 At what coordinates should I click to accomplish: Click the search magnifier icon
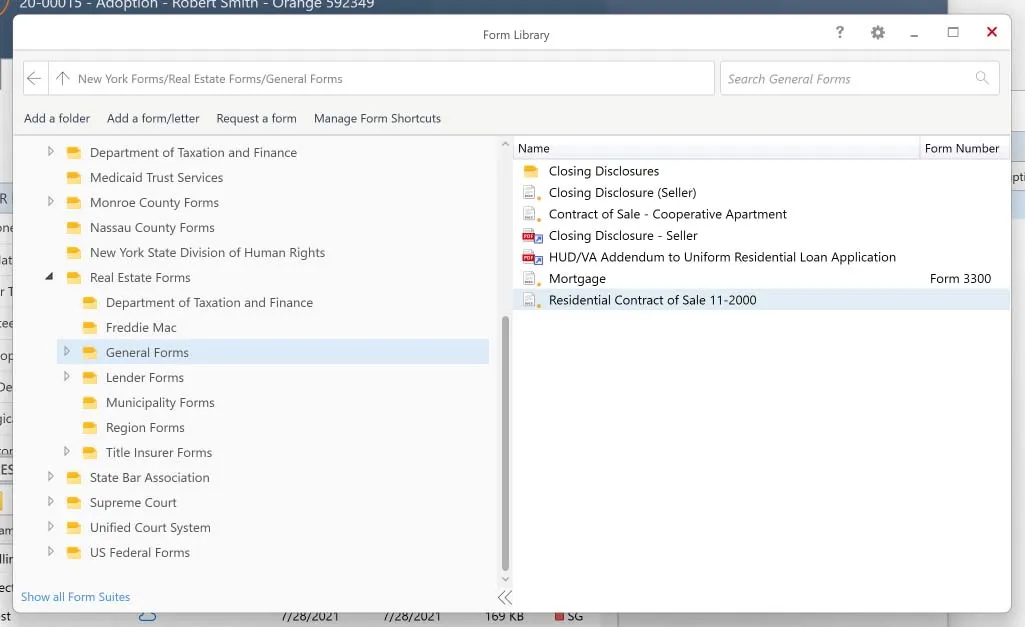(982, 78)
